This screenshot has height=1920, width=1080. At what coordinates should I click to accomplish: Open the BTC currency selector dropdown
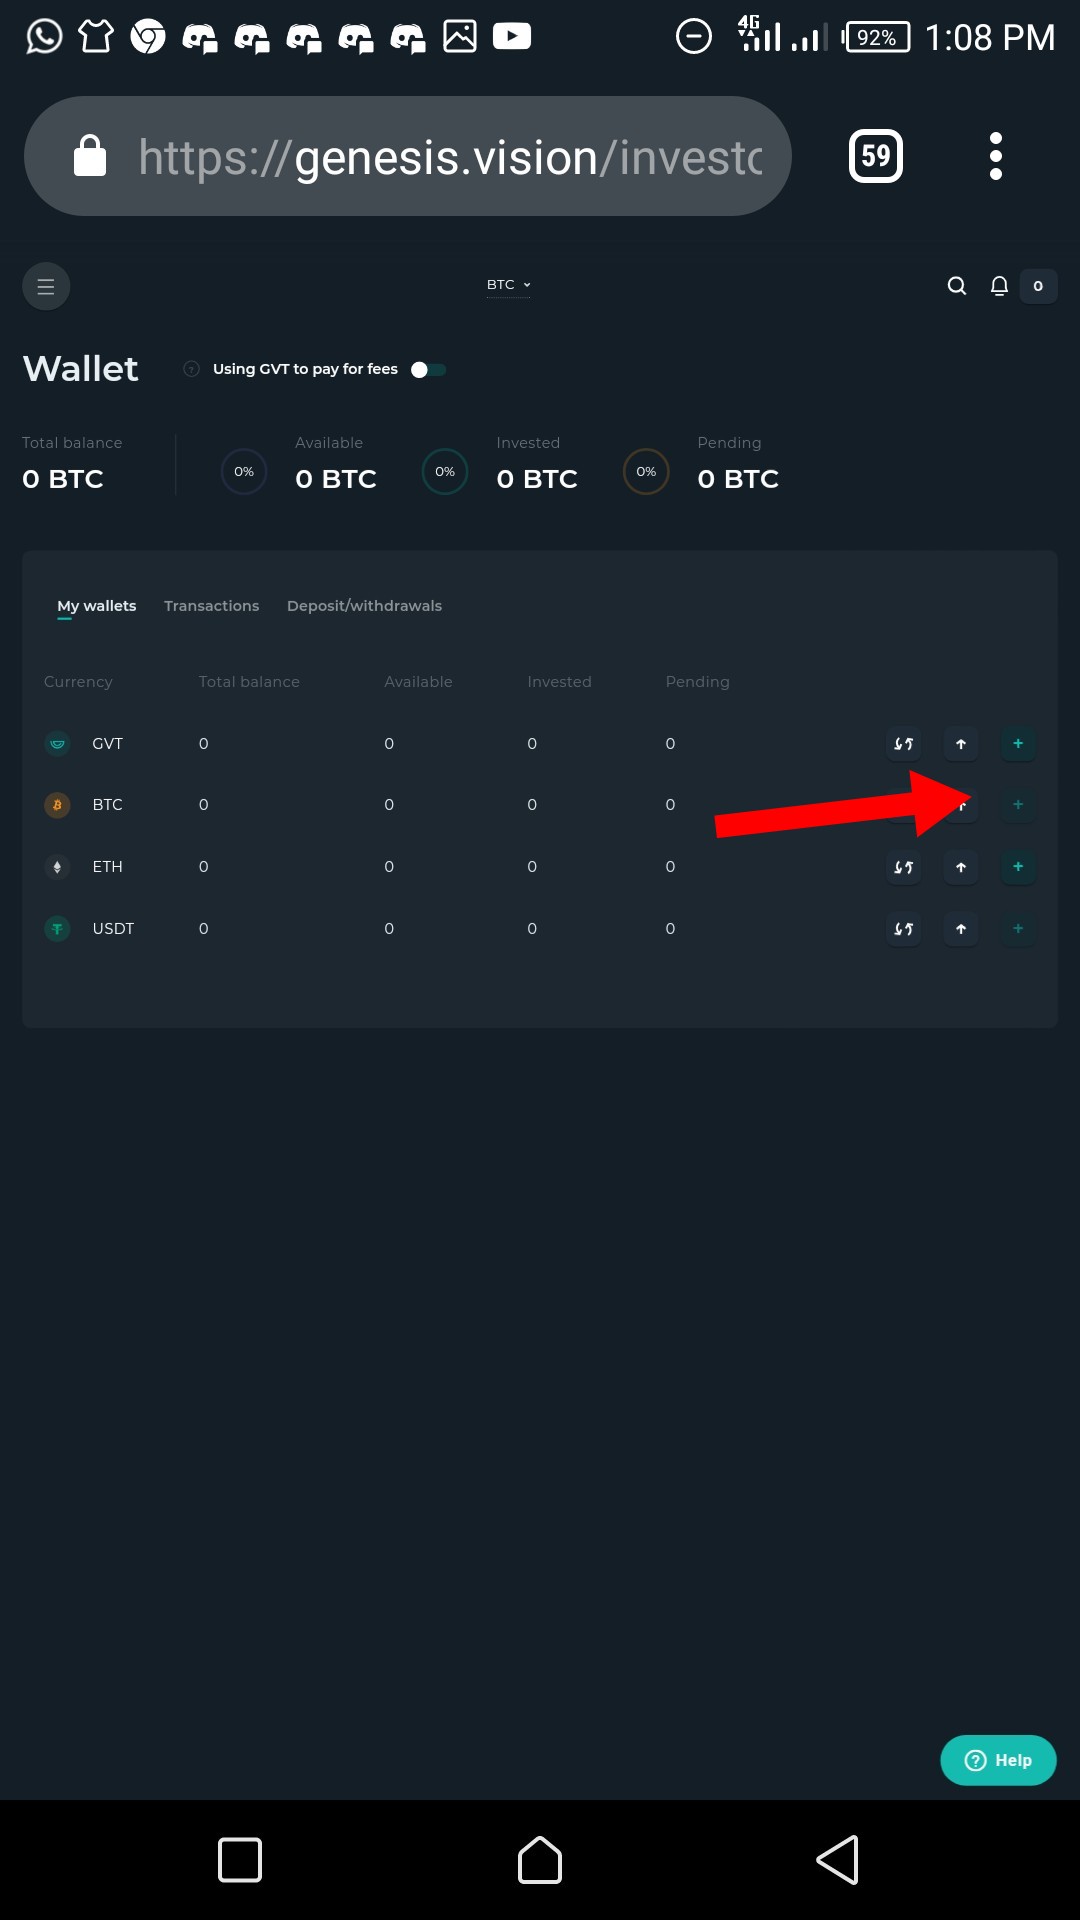tap(509, 285)
